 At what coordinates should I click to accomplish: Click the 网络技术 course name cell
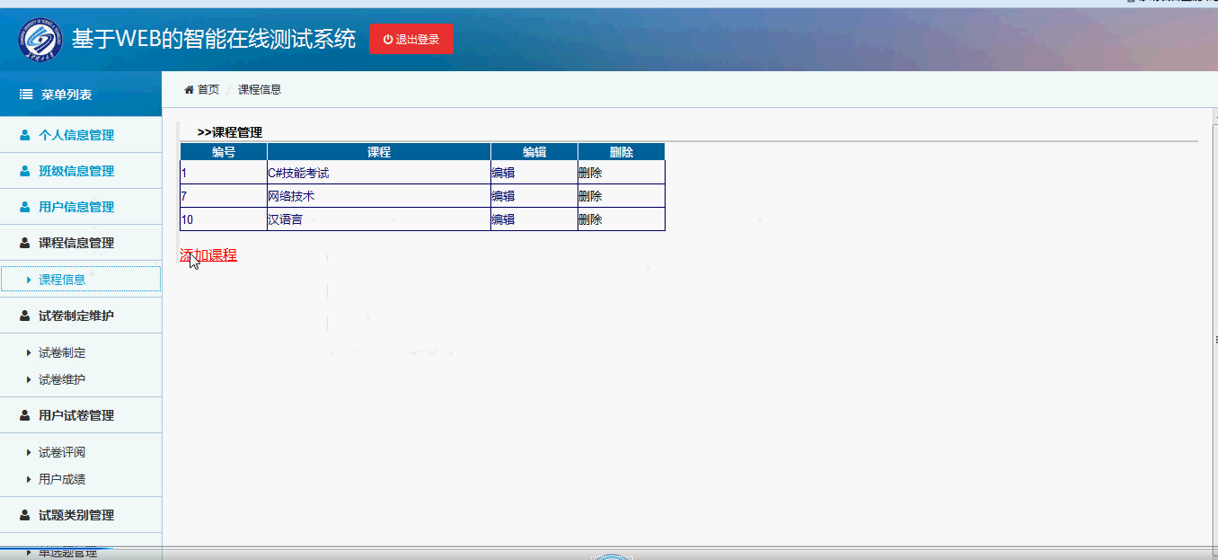(379, 196)
